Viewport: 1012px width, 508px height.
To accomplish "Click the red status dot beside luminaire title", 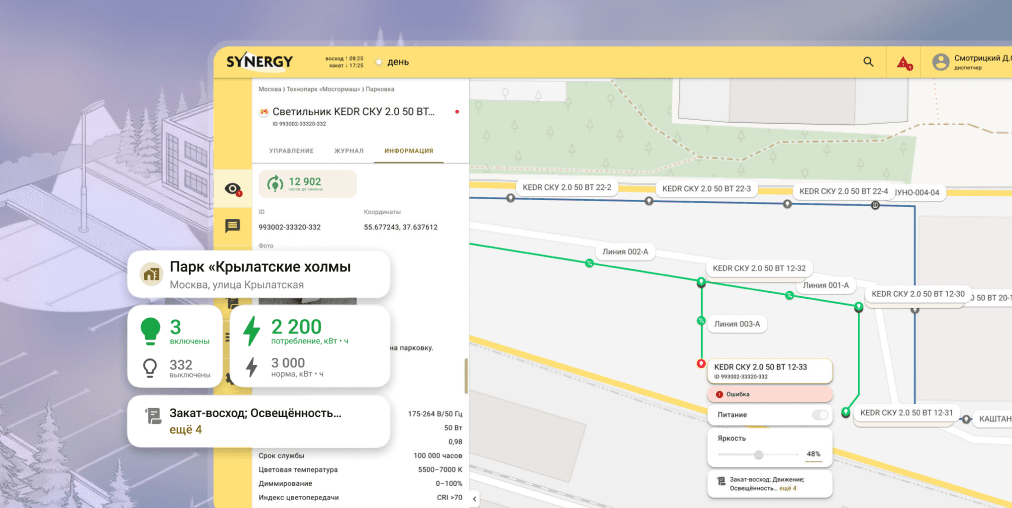I will [457, 112].
